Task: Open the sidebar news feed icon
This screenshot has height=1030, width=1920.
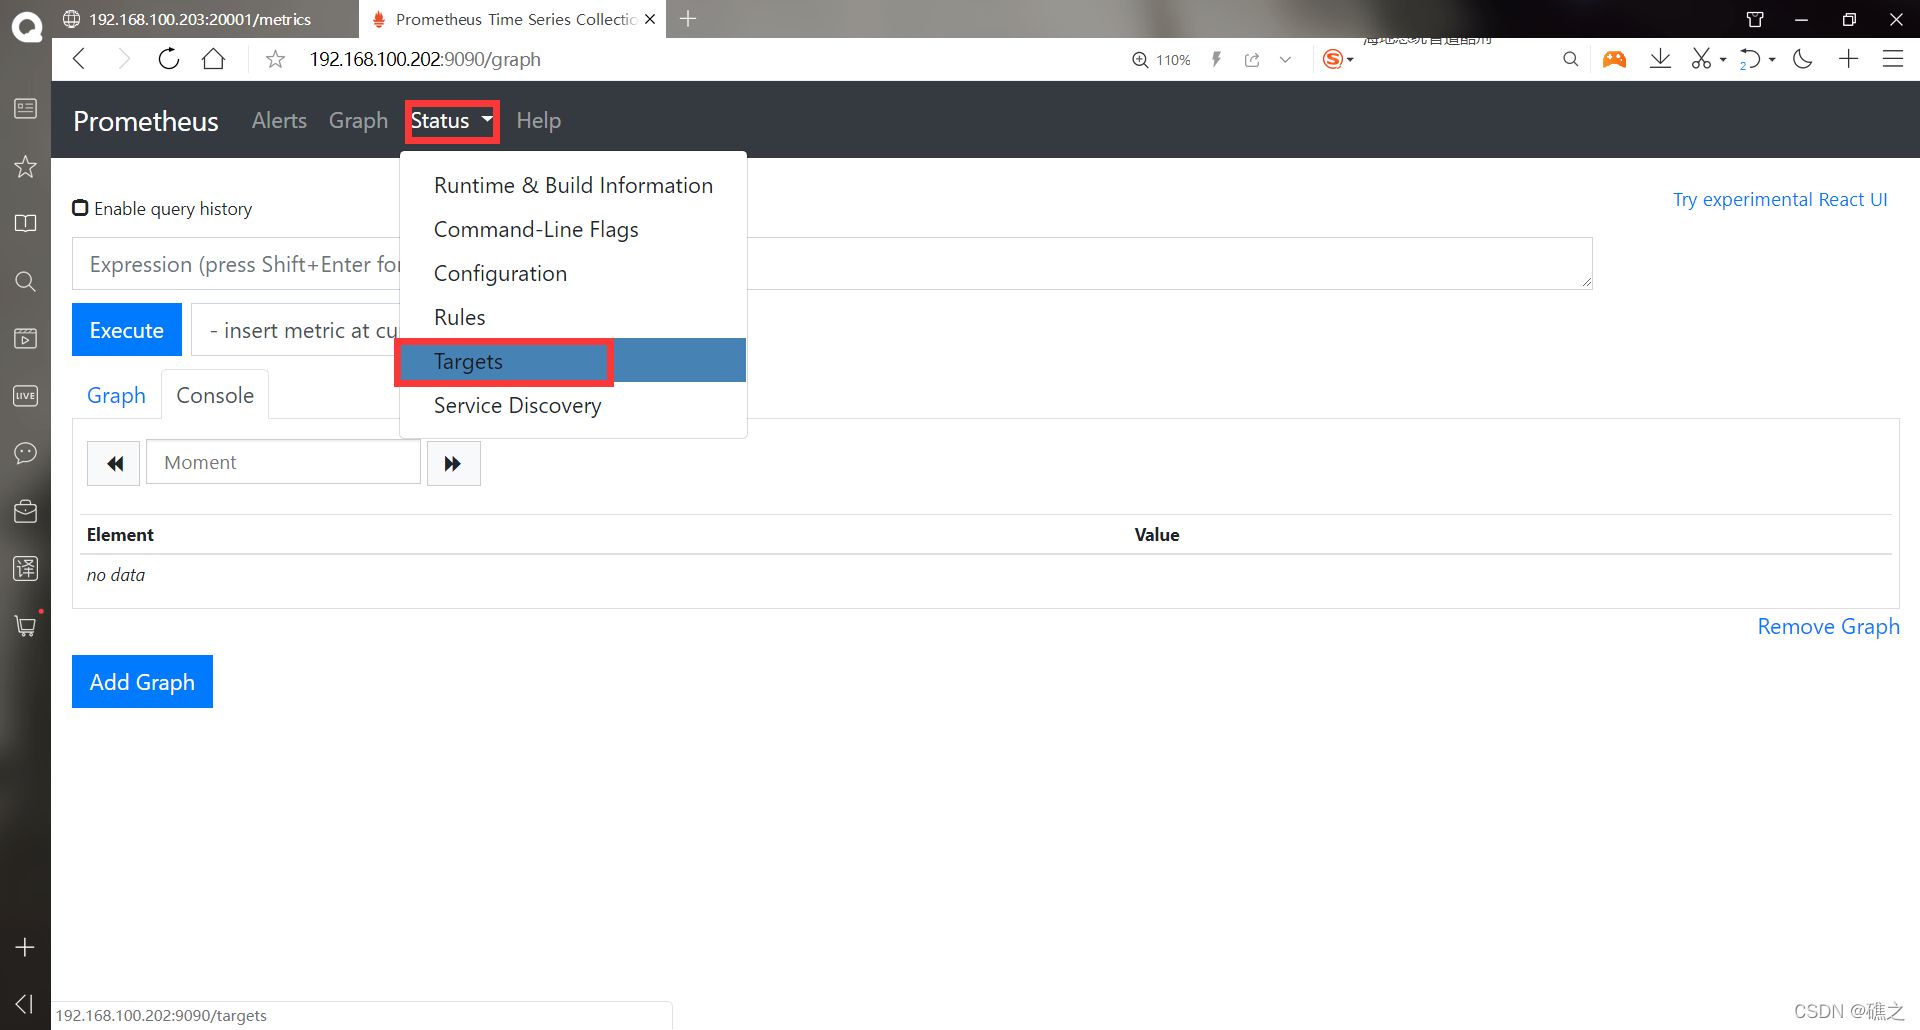Action: pyautogui.click(x=25, y=108)
